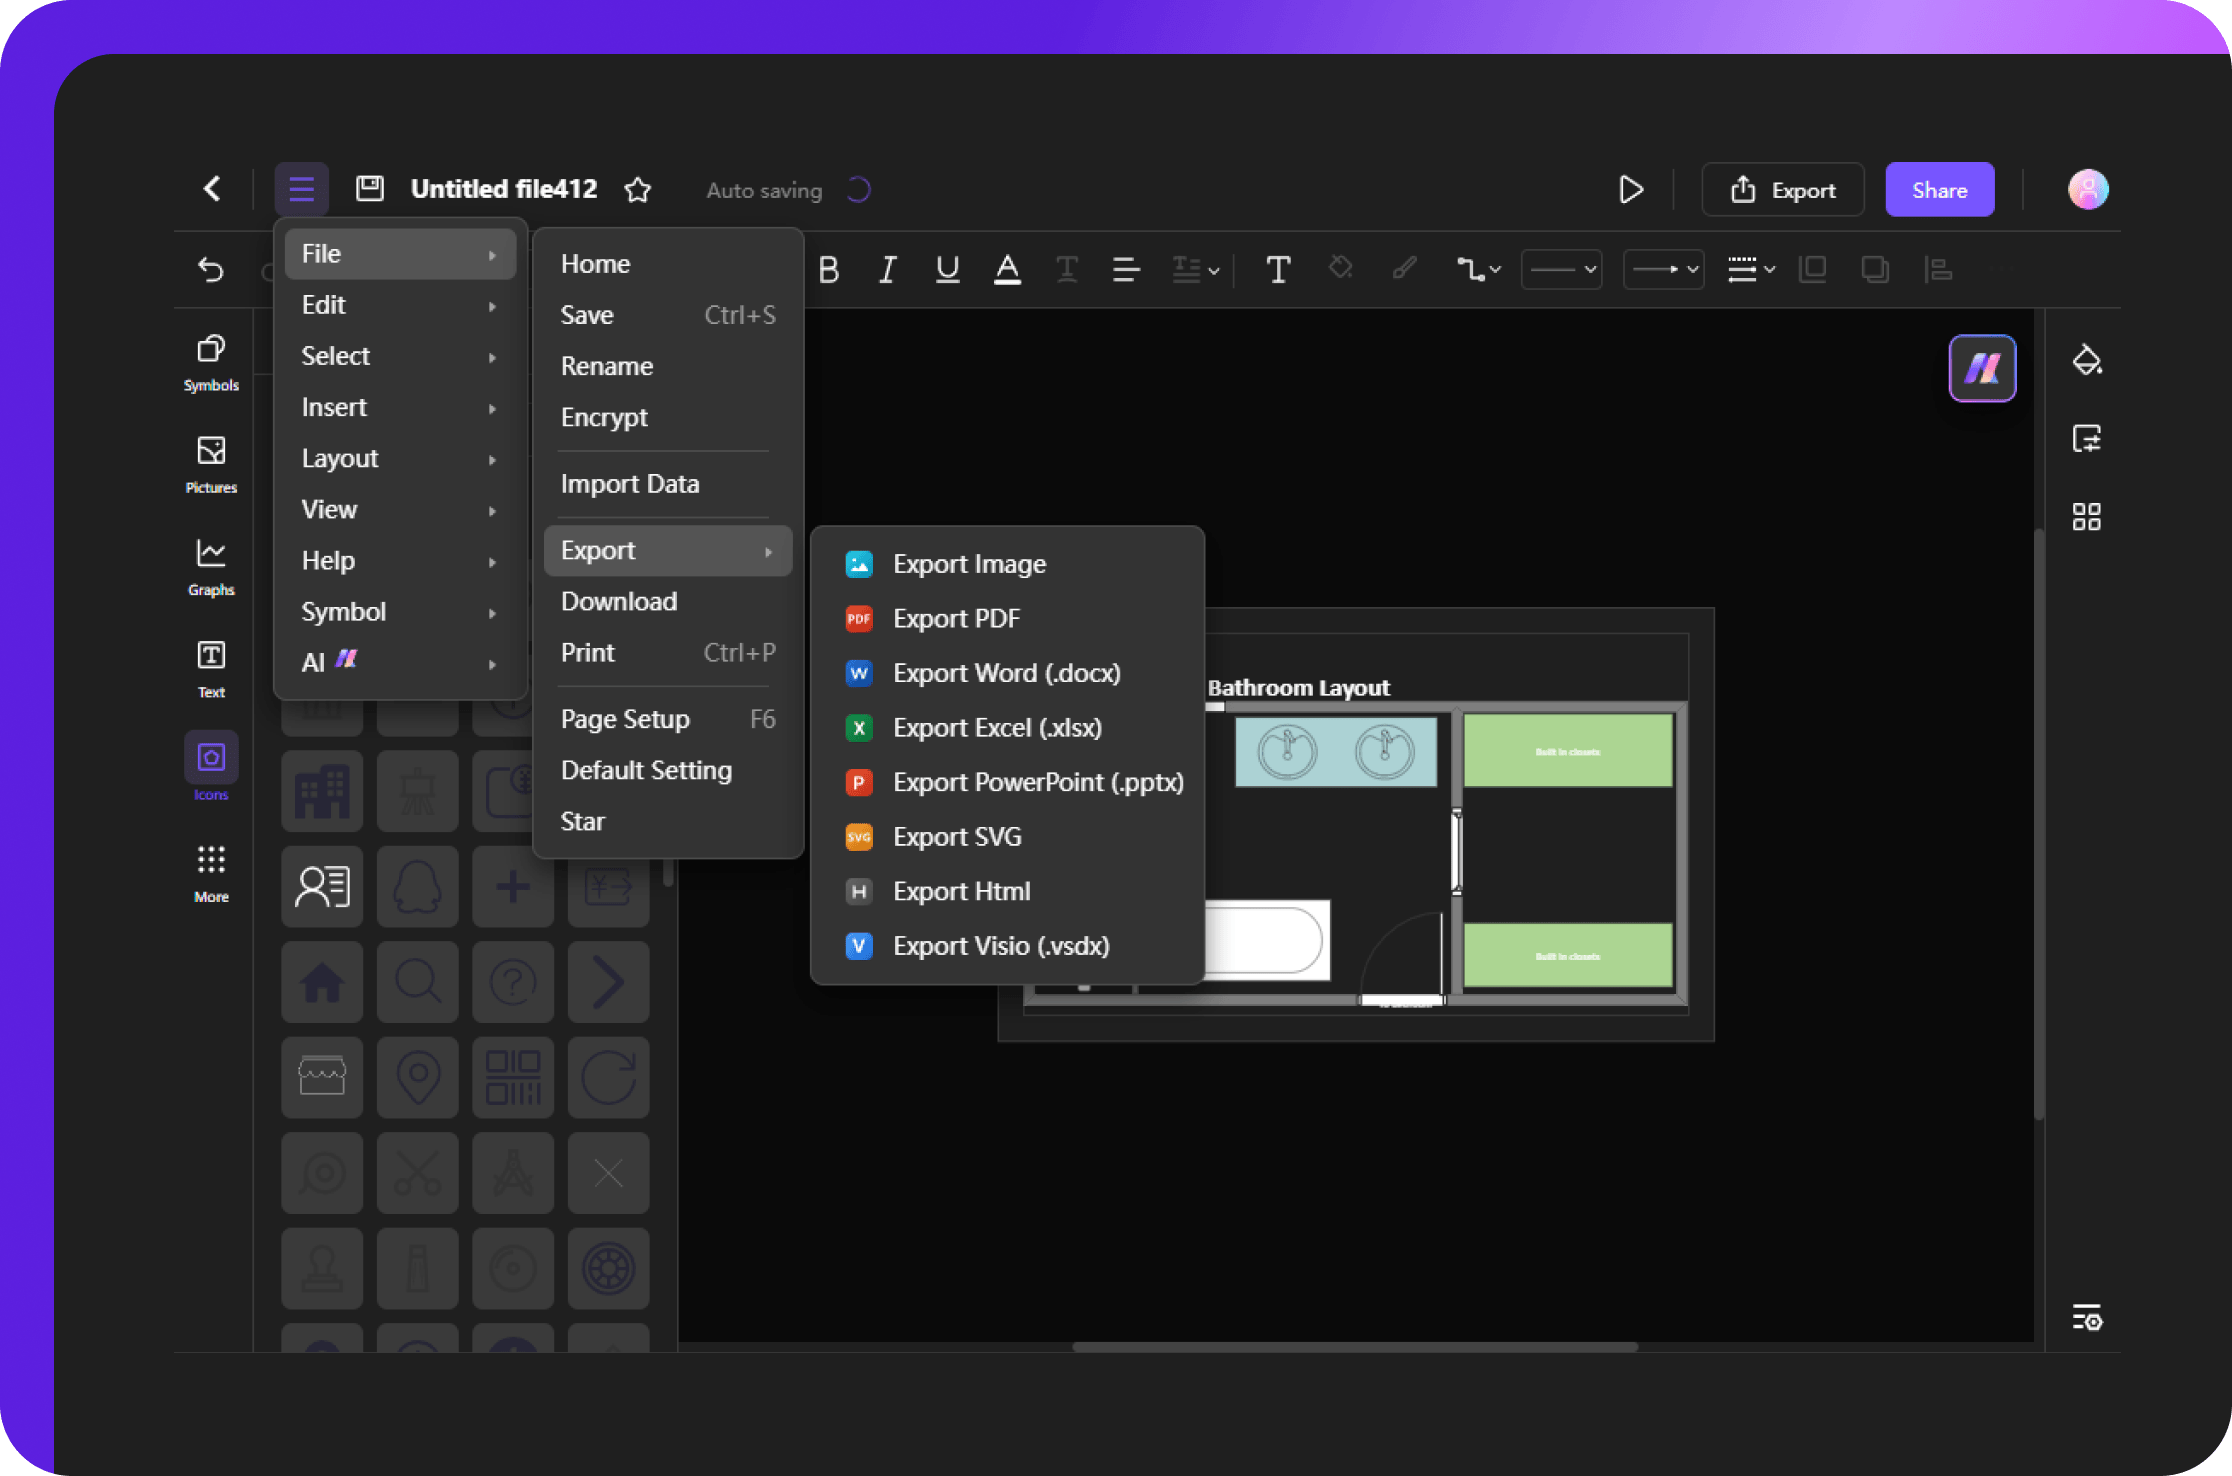Click the save disk icon
The height and width of the screenshot is (1476, 2232).
click(x=370, y=189)
